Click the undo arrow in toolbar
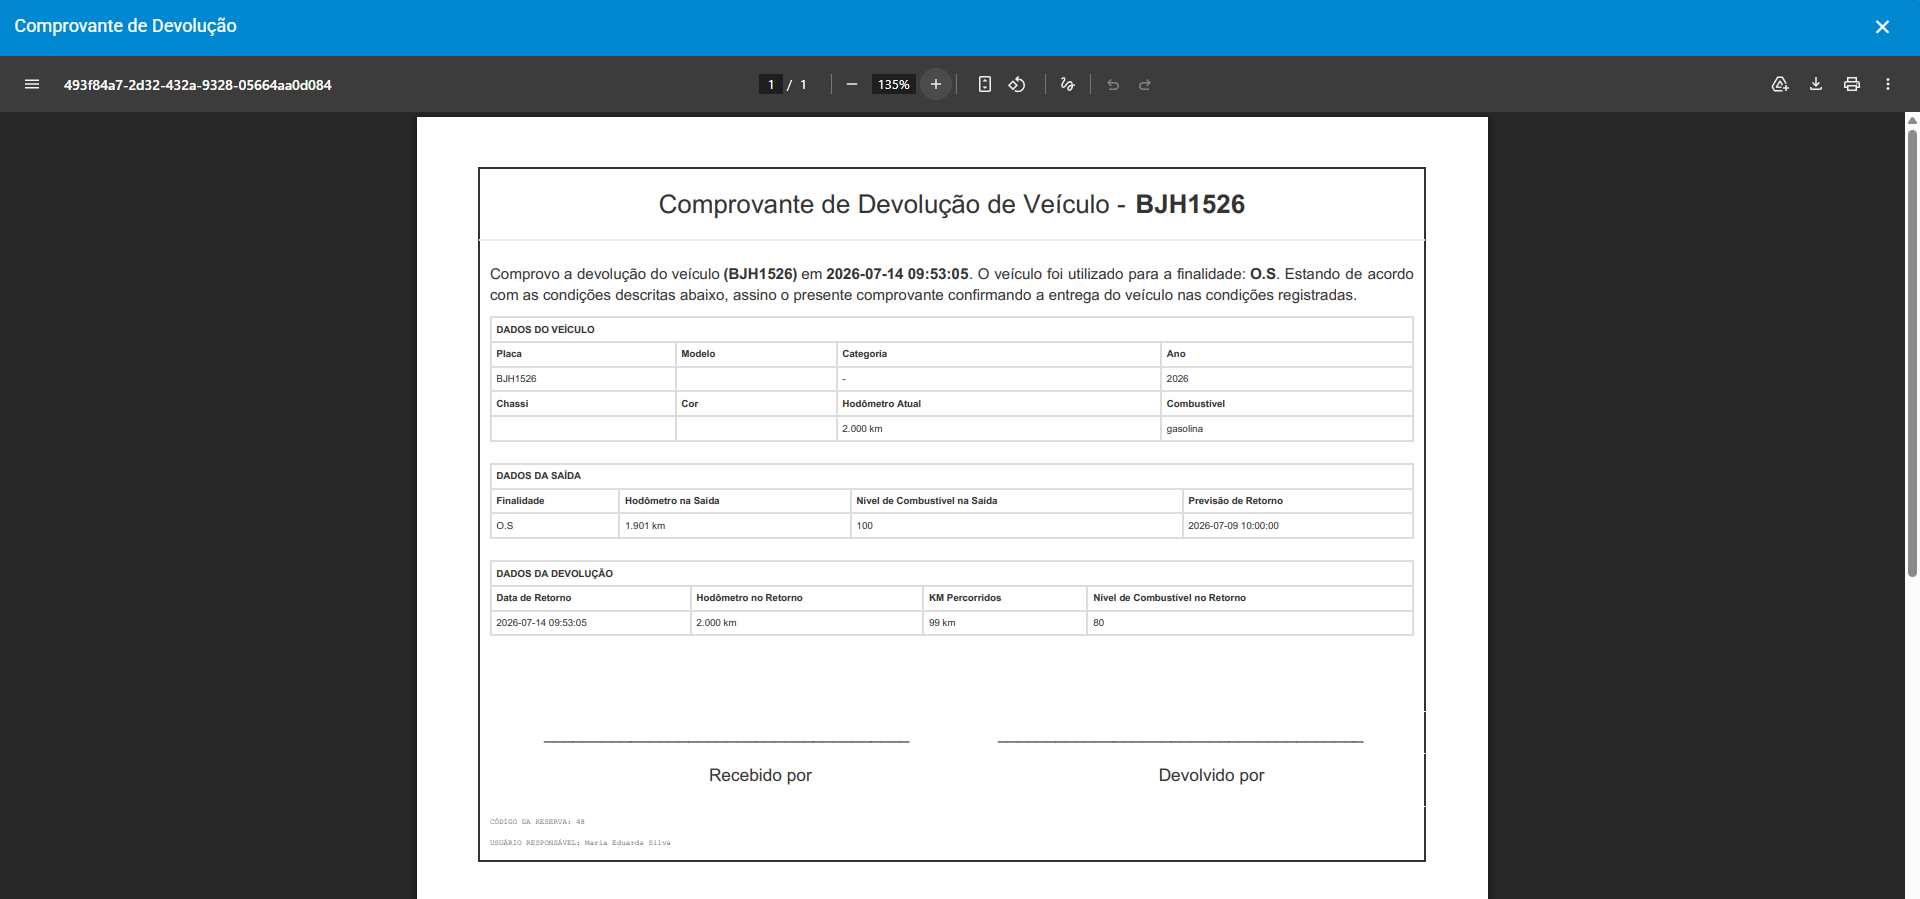The image size is (1920, 899). point(1113,84)
